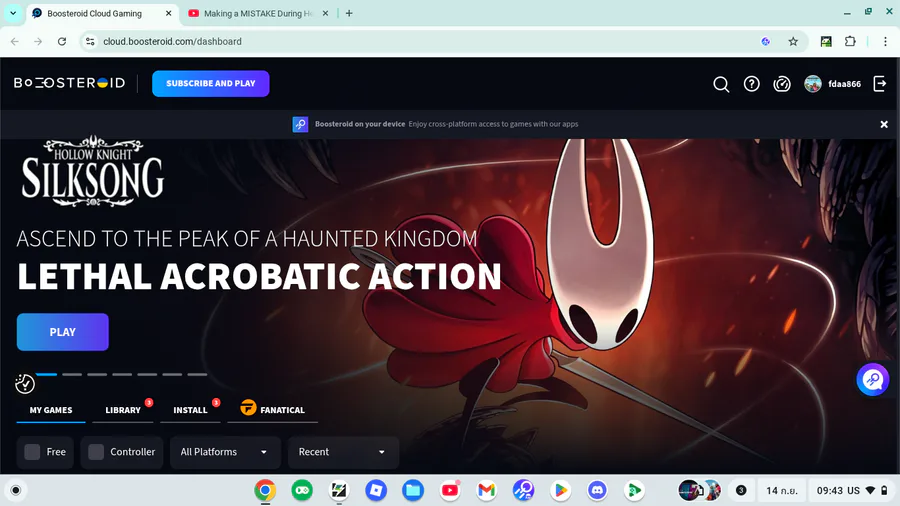
Task: Click the Fanatical store logo icon
Action: click(x=248, y=407)
